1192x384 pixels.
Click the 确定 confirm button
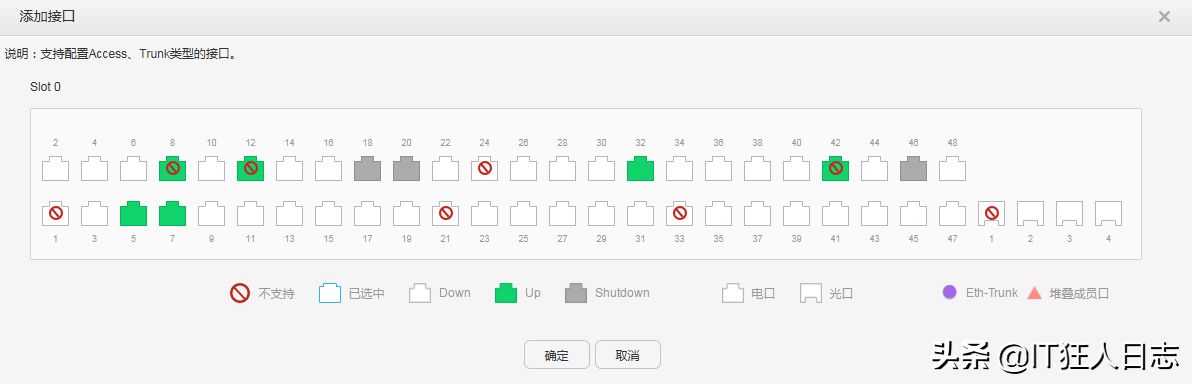click(x=556, y=354)
